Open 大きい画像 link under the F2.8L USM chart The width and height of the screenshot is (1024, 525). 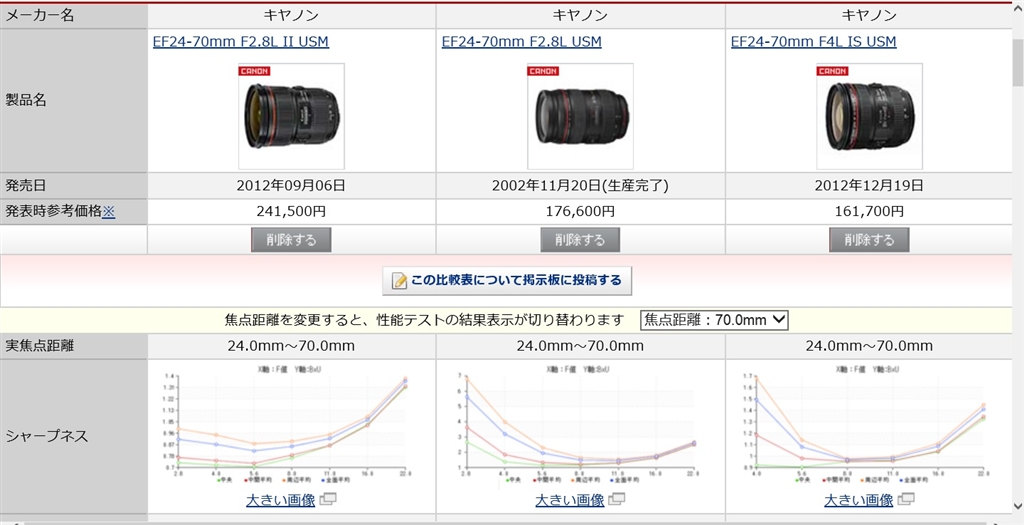(569, 500)
